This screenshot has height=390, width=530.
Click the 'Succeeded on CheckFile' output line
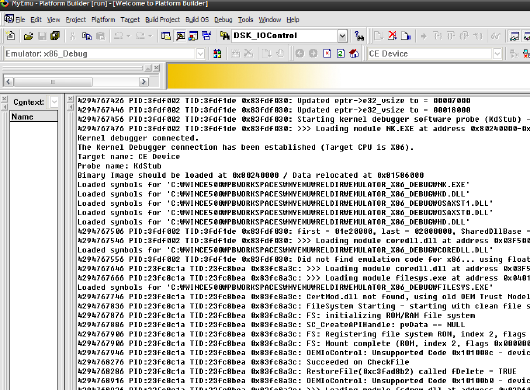tap(358, 362)
